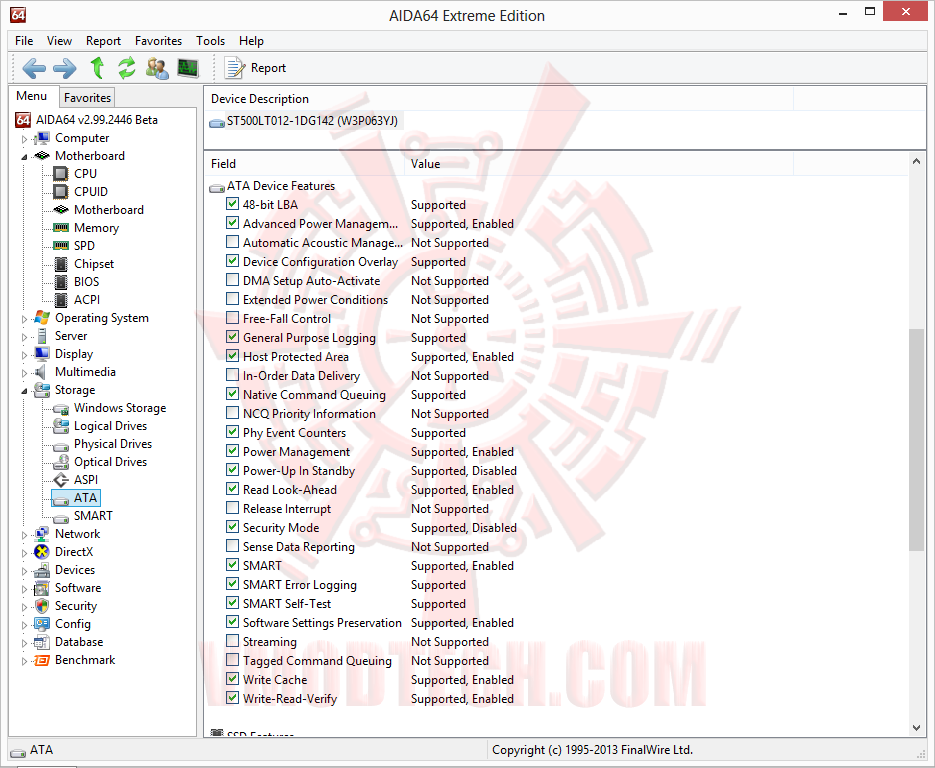Toggle the Native Command Queuing checkbox
The width and height of the screenshot is (935, 768).
click(x=233, y=394)
